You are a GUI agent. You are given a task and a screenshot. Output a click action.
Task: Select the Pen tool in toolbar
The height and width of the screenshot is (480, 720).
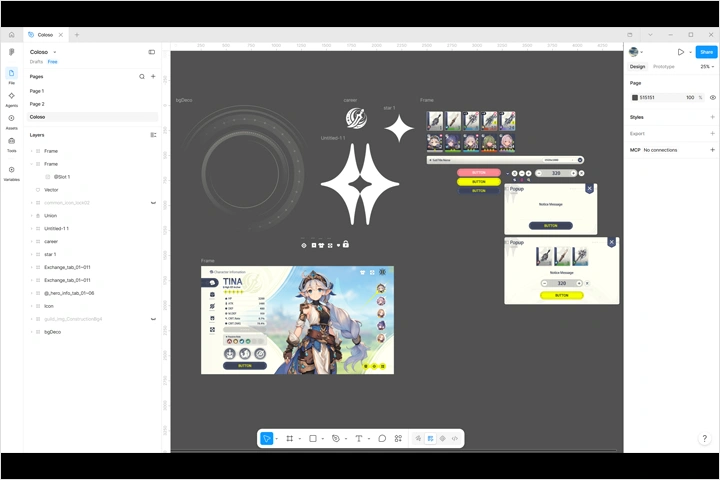pos(336,439)
